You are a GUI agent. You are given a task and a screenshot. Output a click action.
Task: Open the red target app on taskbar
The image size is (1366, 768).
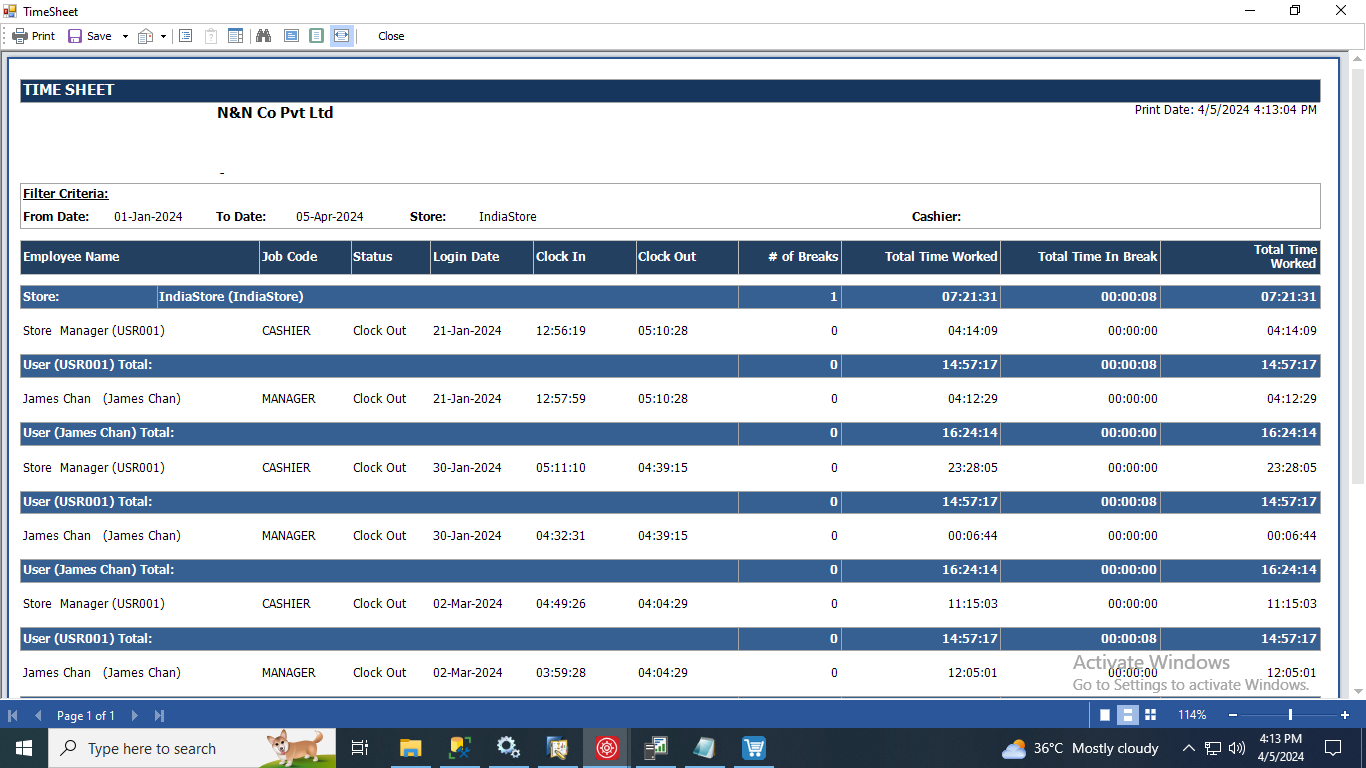[x=606, y=748]
